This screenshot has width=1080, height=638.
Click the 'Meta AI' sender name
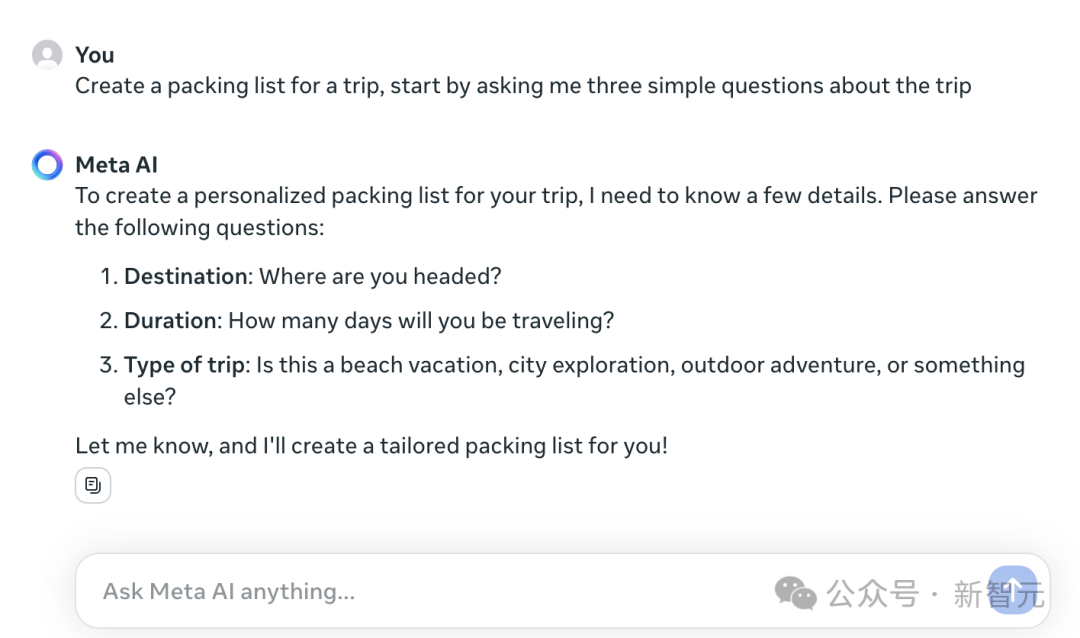click(x=116, y=165)
